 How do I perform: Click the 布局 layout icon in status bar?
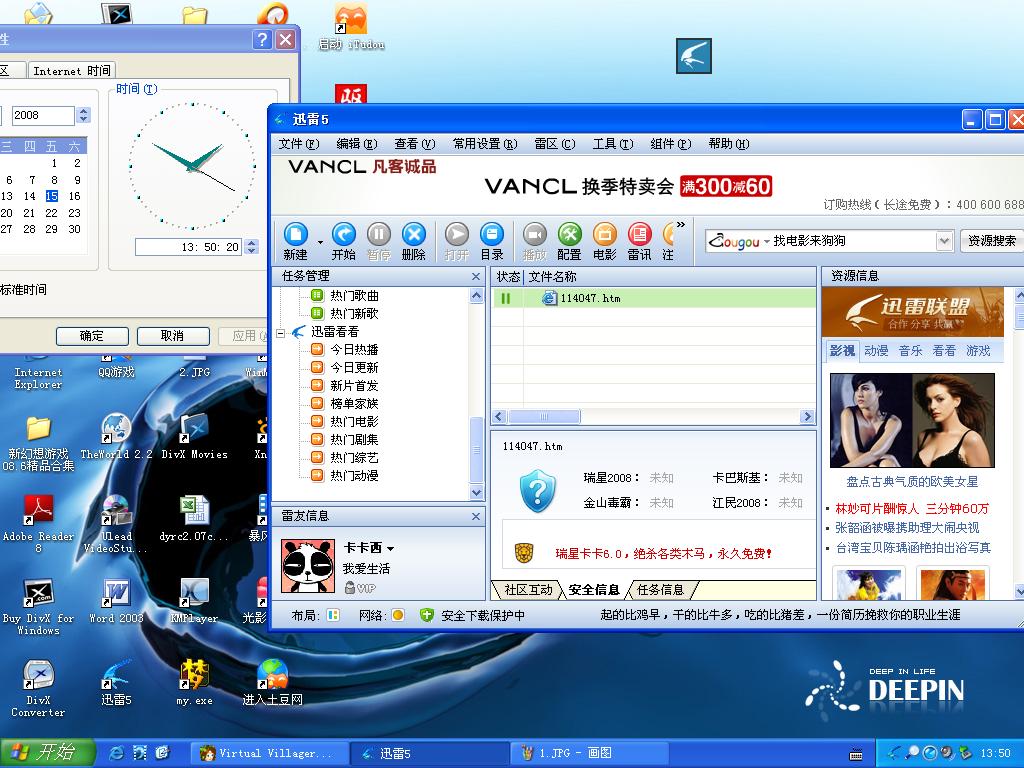click(x=333, y=615)
